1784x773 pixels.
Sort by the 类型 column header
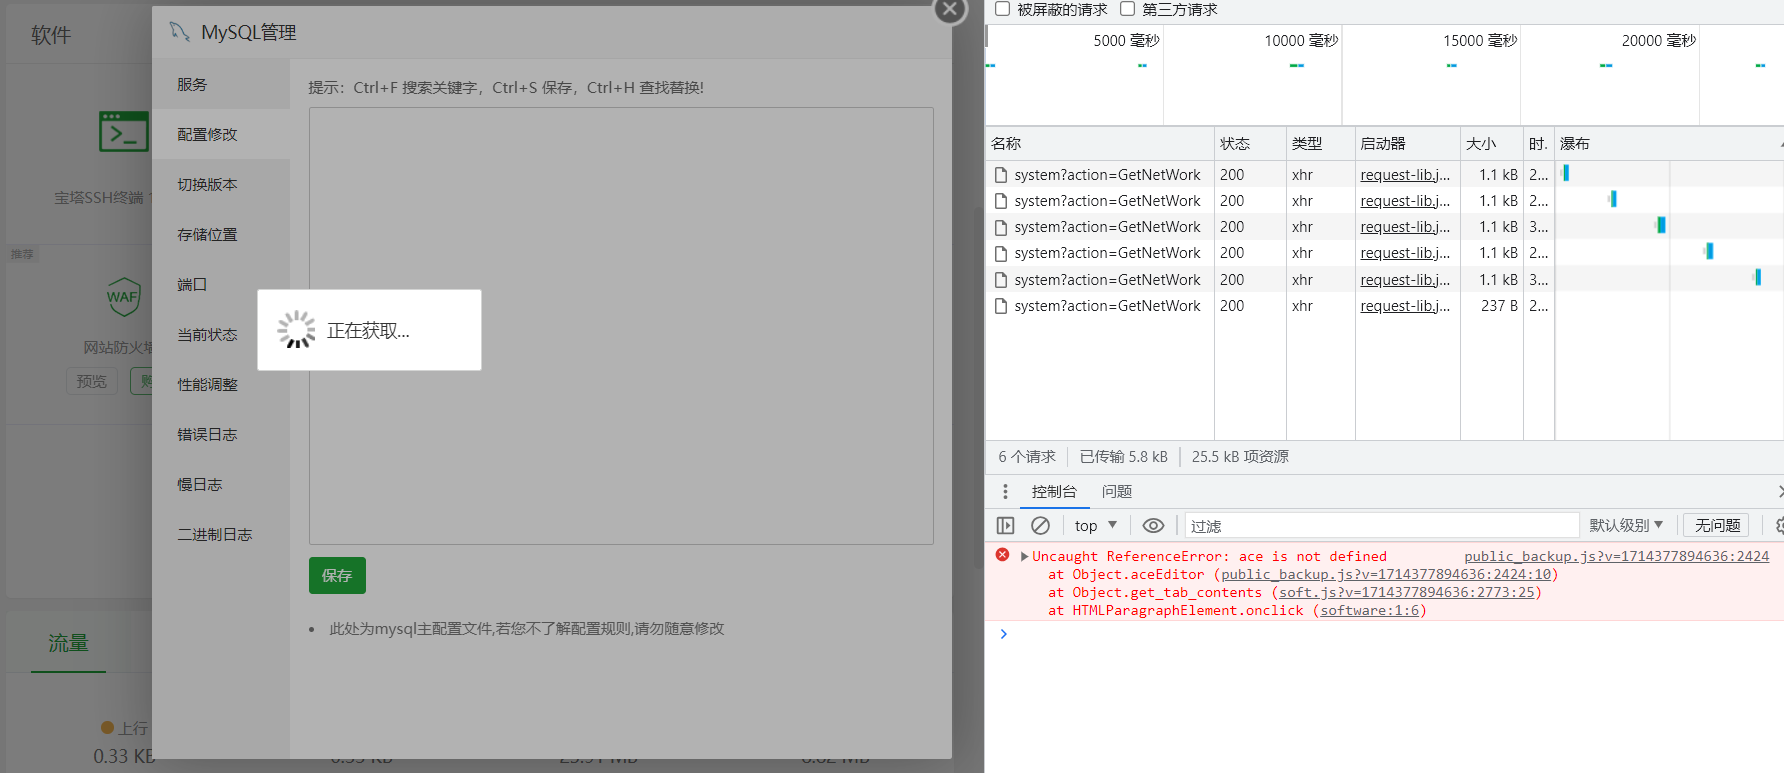(x=1320, y=143)
